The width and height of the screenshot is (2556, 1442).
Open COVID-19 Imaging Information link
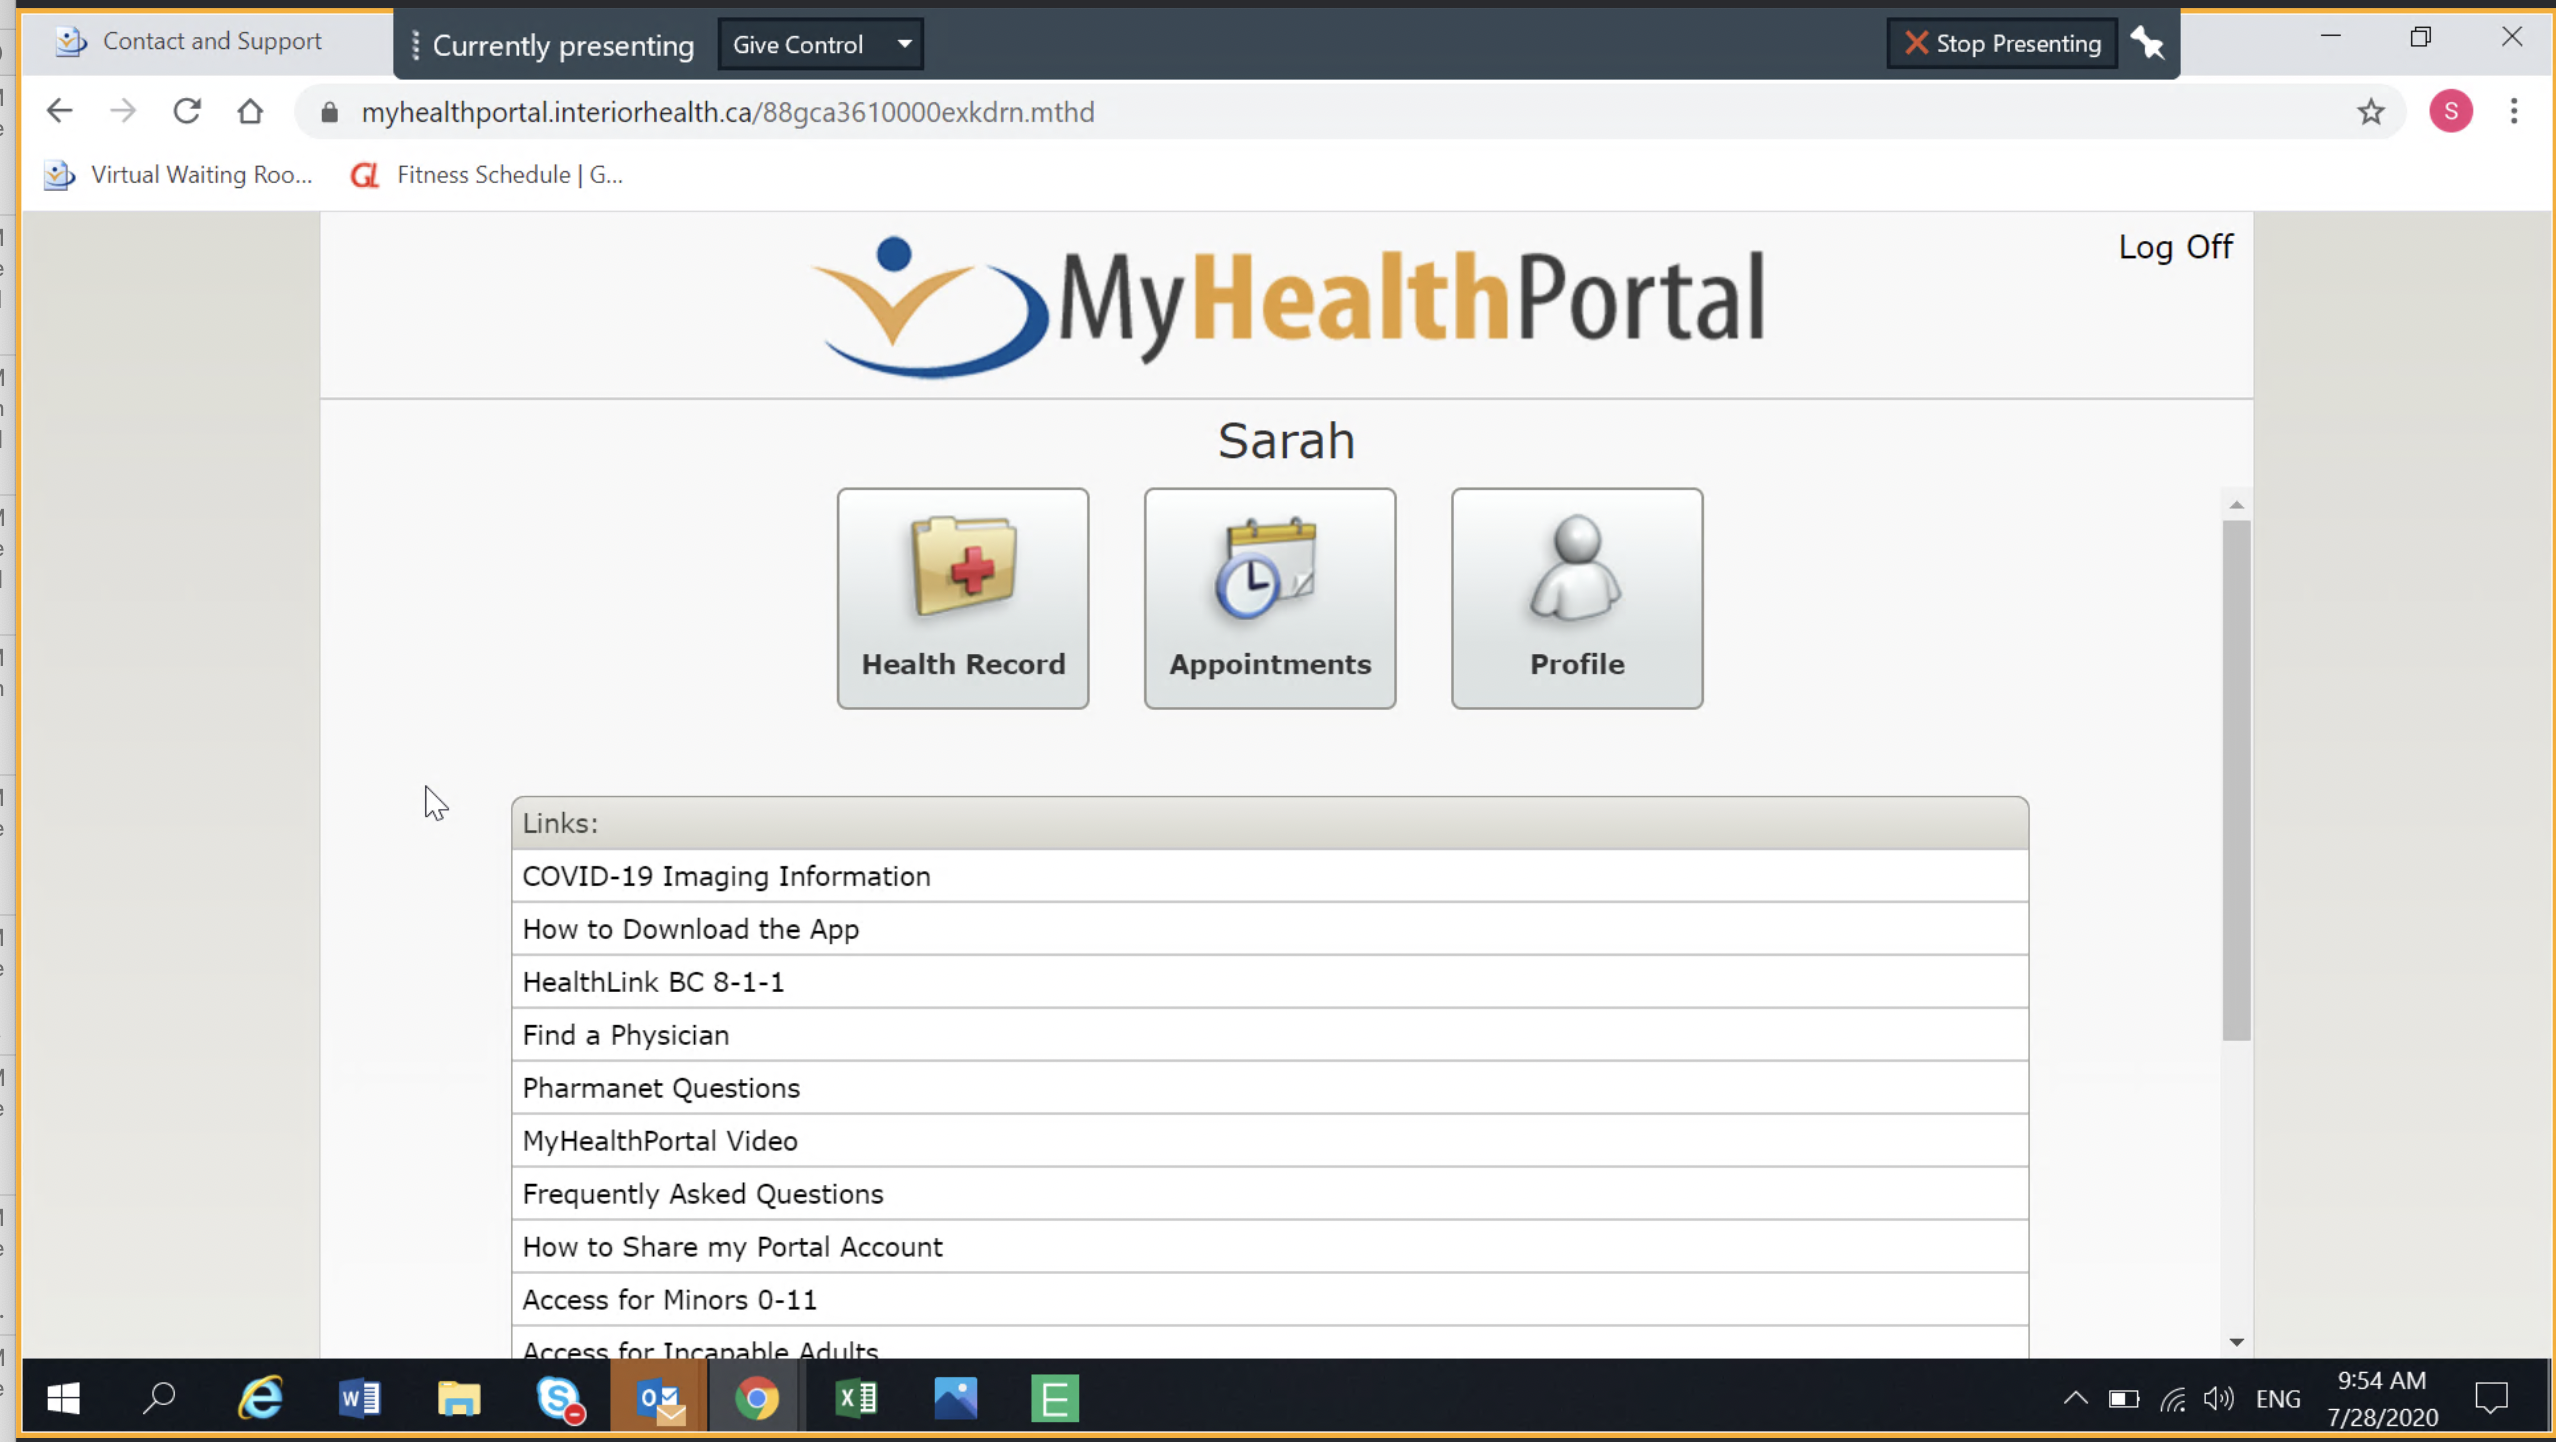click(726, 876)
